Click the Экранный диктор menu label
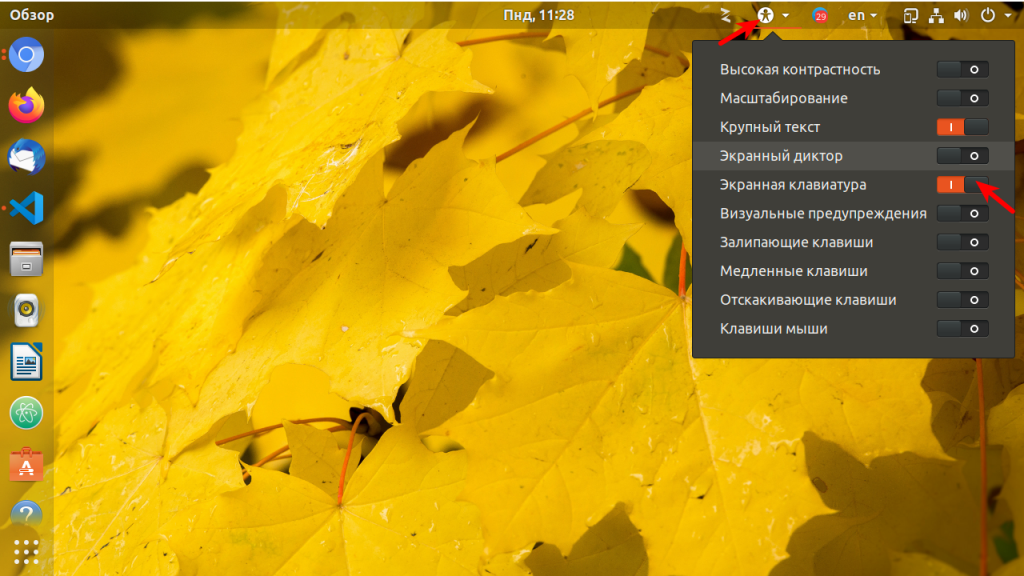This screenshot has width=1024, height=576. (x=781, y=155)
